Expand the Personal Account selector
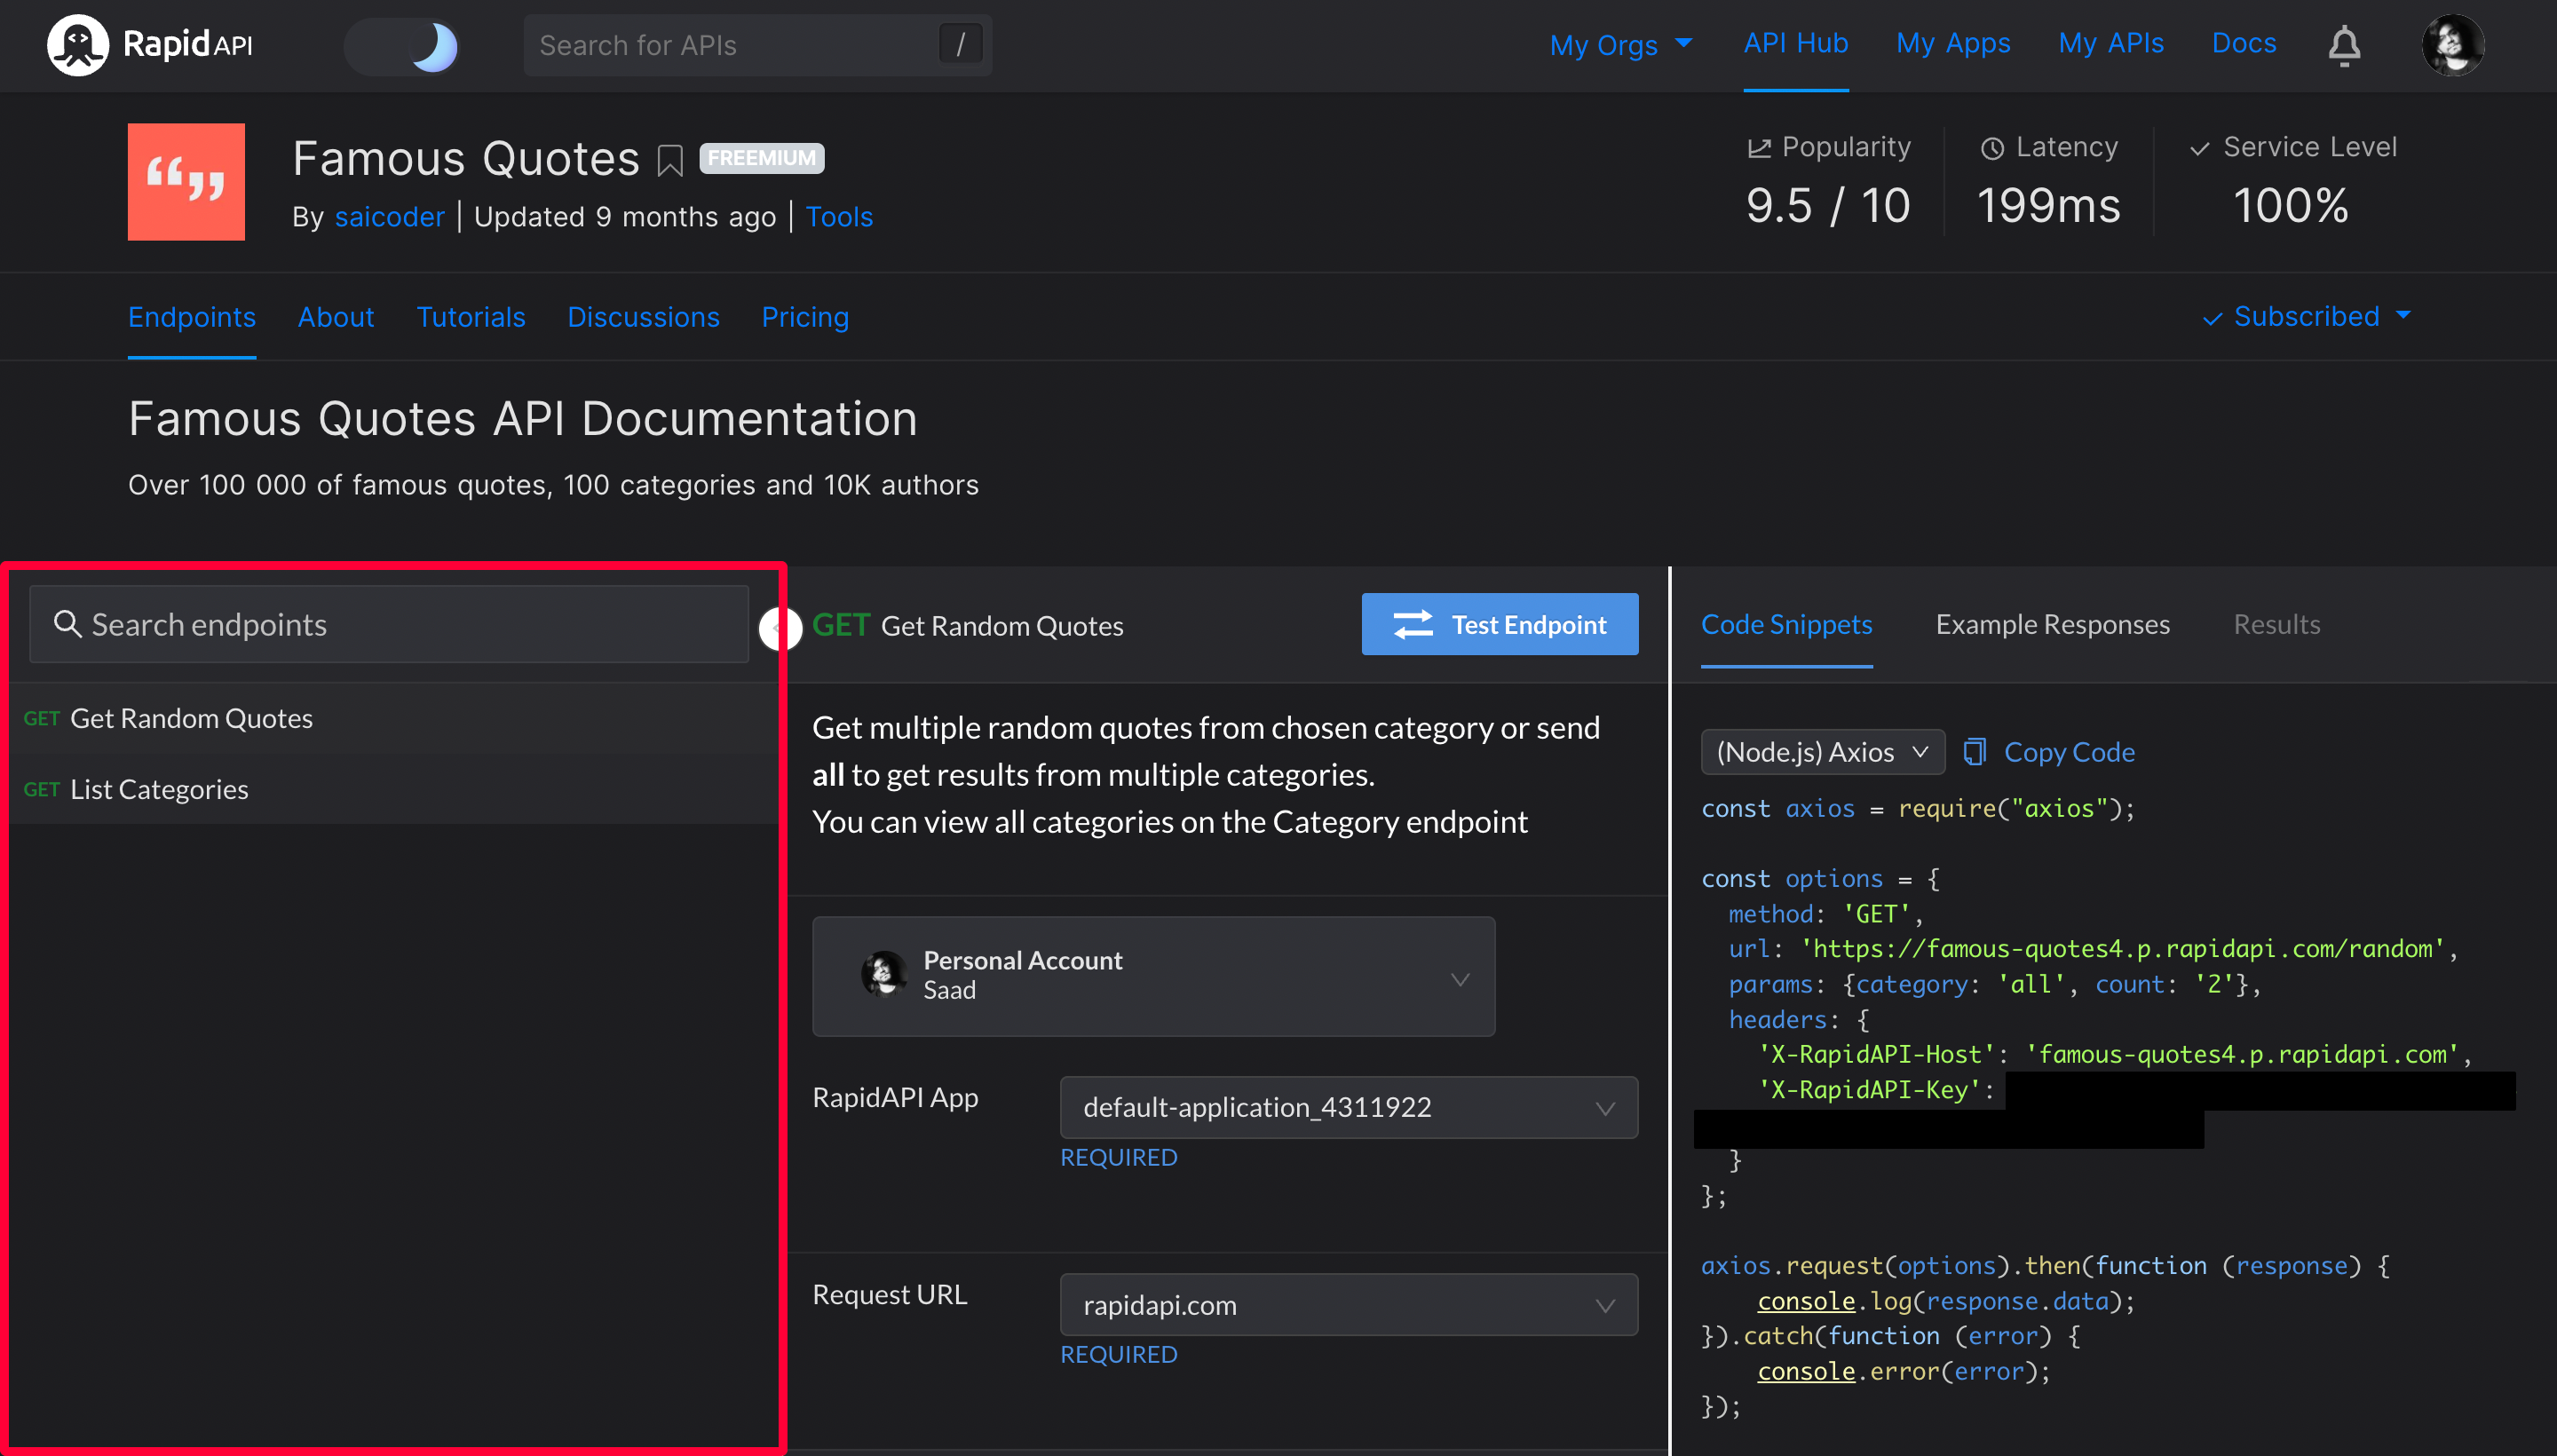The image size is (2557, 1456). [1153, 976]
